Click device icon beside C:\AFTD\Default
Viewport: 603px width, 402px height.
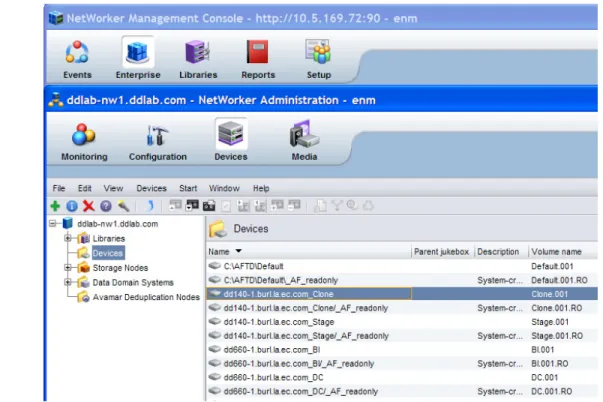(215, 266)
